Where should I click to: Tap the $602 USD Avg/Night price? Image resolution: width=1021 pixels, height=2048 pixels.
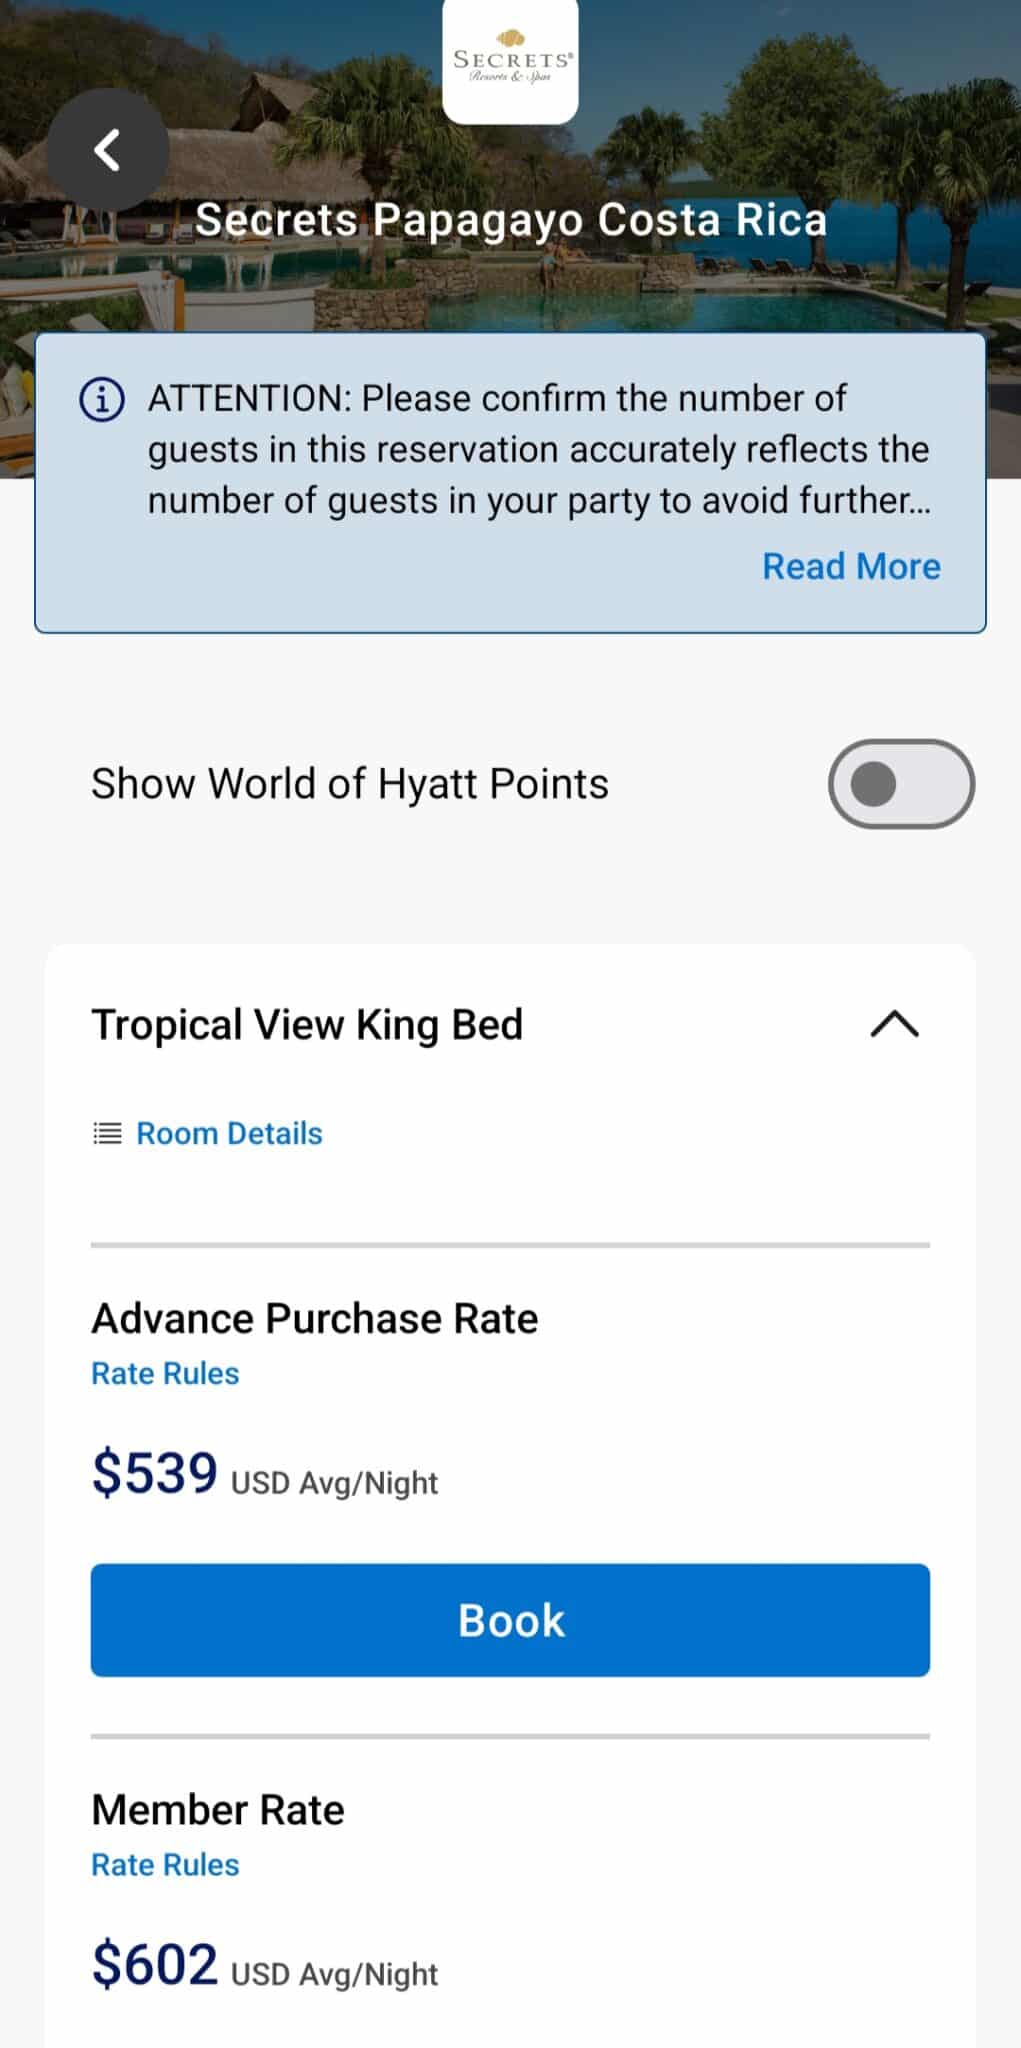click(265, 1966)
